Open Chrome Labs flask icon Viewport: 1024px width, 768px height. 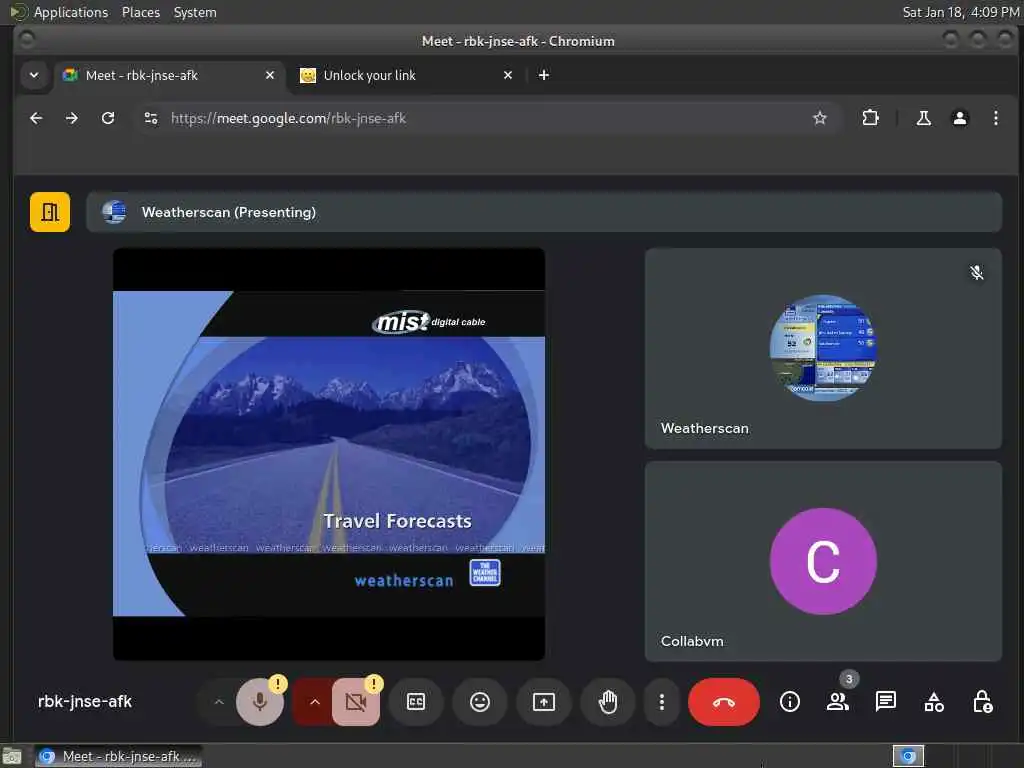coord(923,118)
